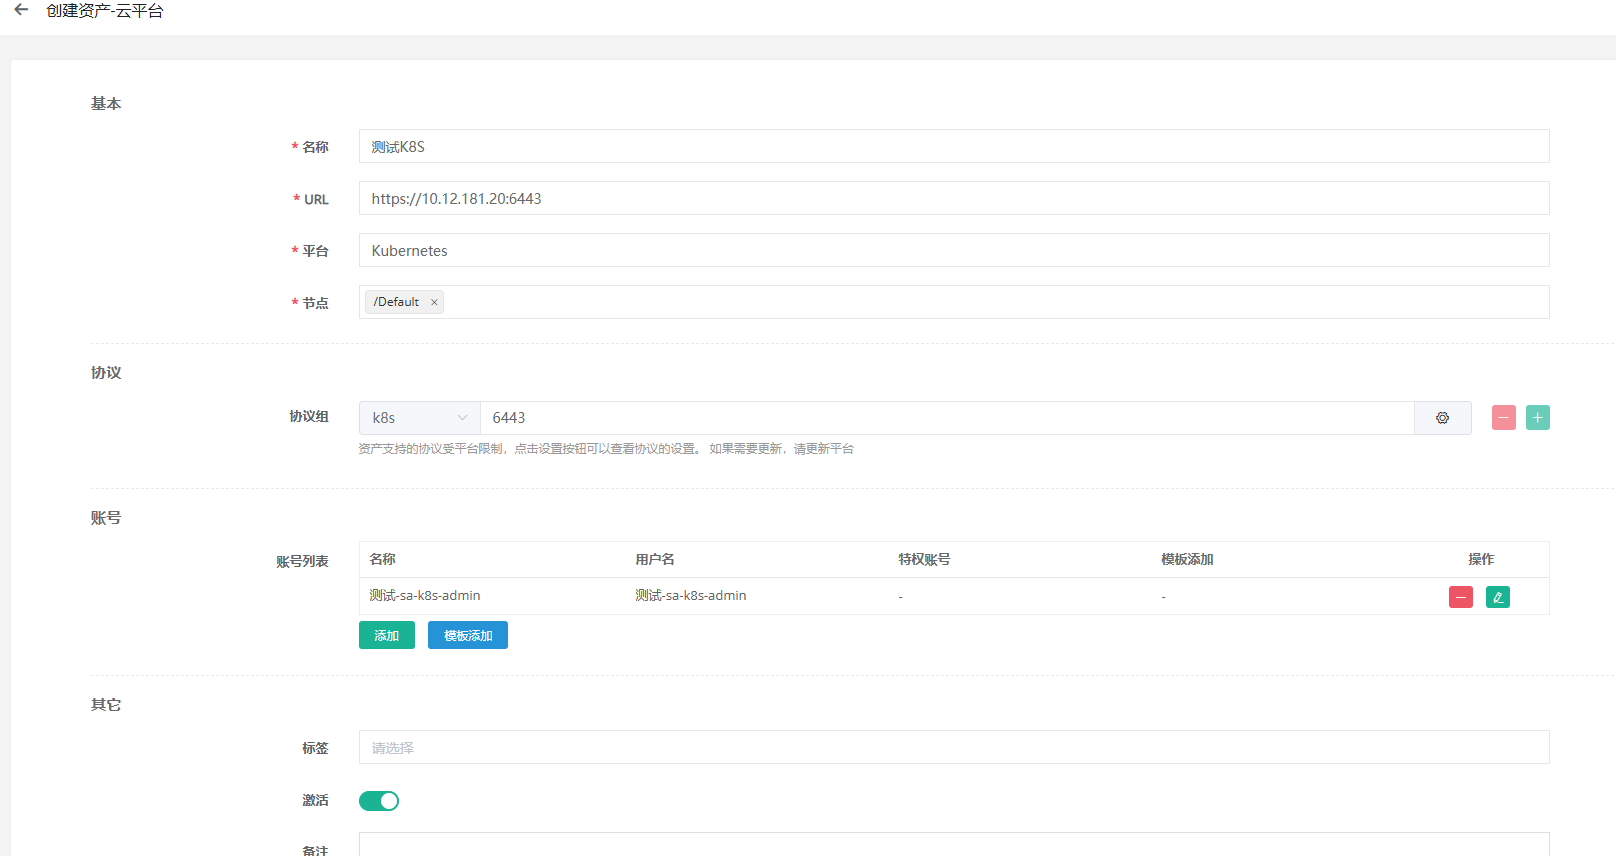Viewport: 1616px width, 856px height.
Task: Remove the /Default node tag
Action: coord(434,302)
